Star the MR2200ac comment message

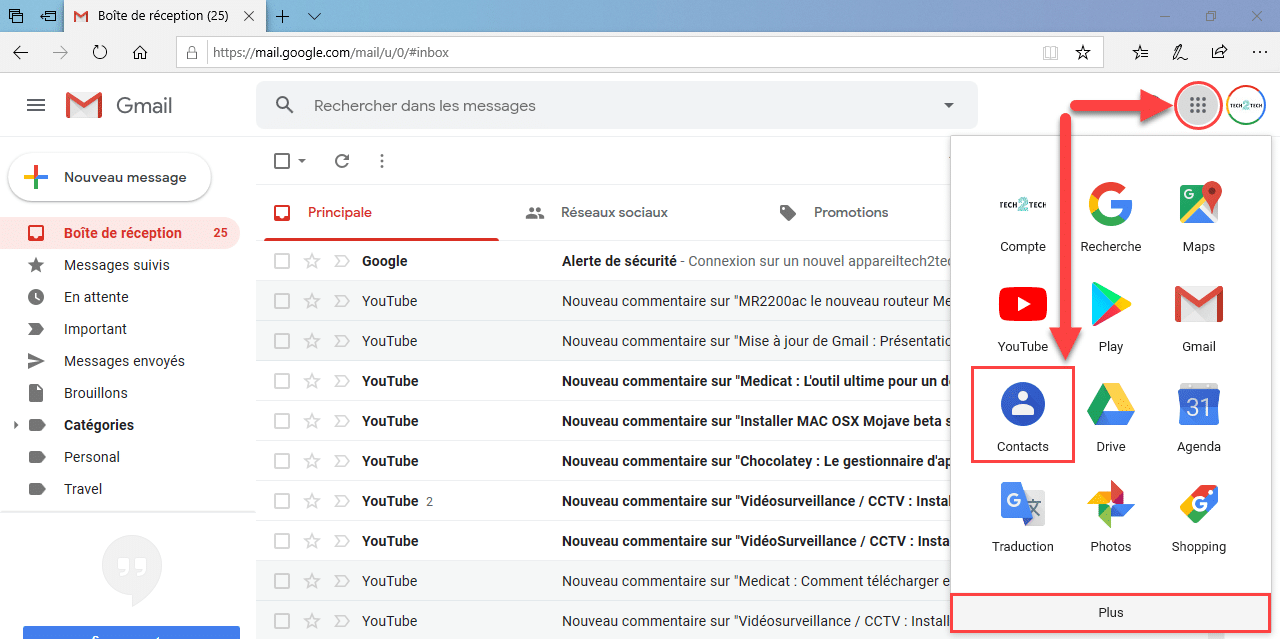[312, 301]
